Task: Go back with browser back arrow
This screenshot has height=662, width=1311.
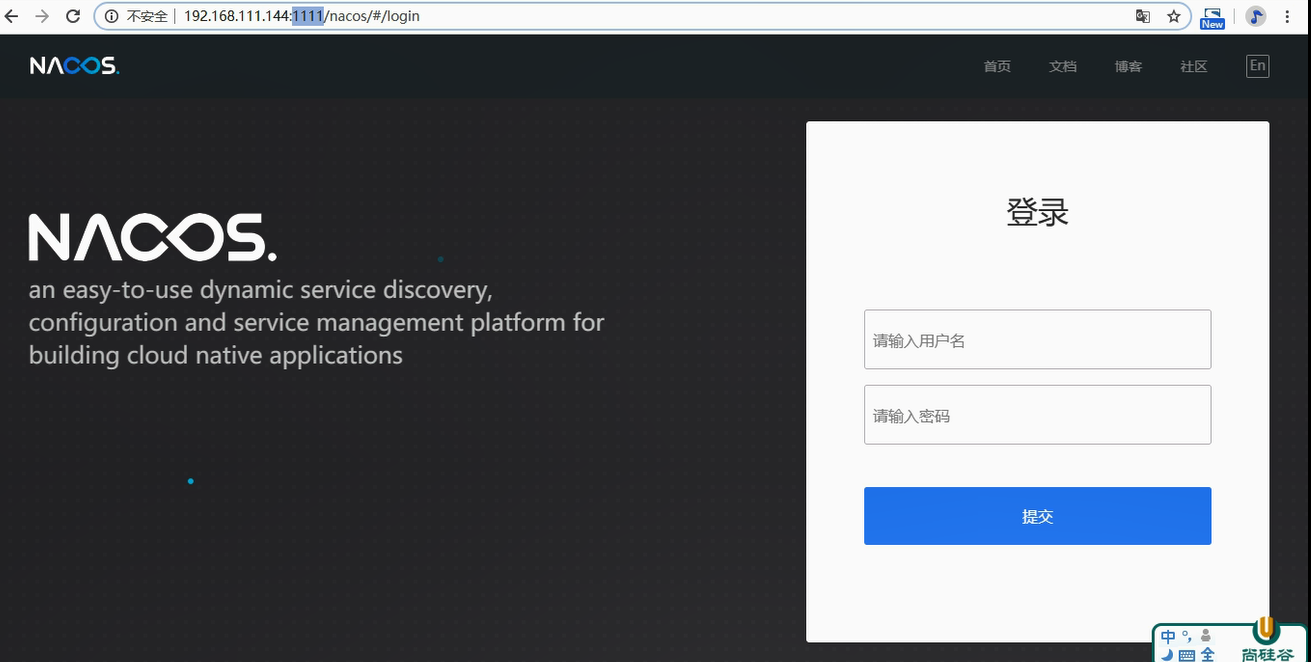Action: (x=12, y=17)
